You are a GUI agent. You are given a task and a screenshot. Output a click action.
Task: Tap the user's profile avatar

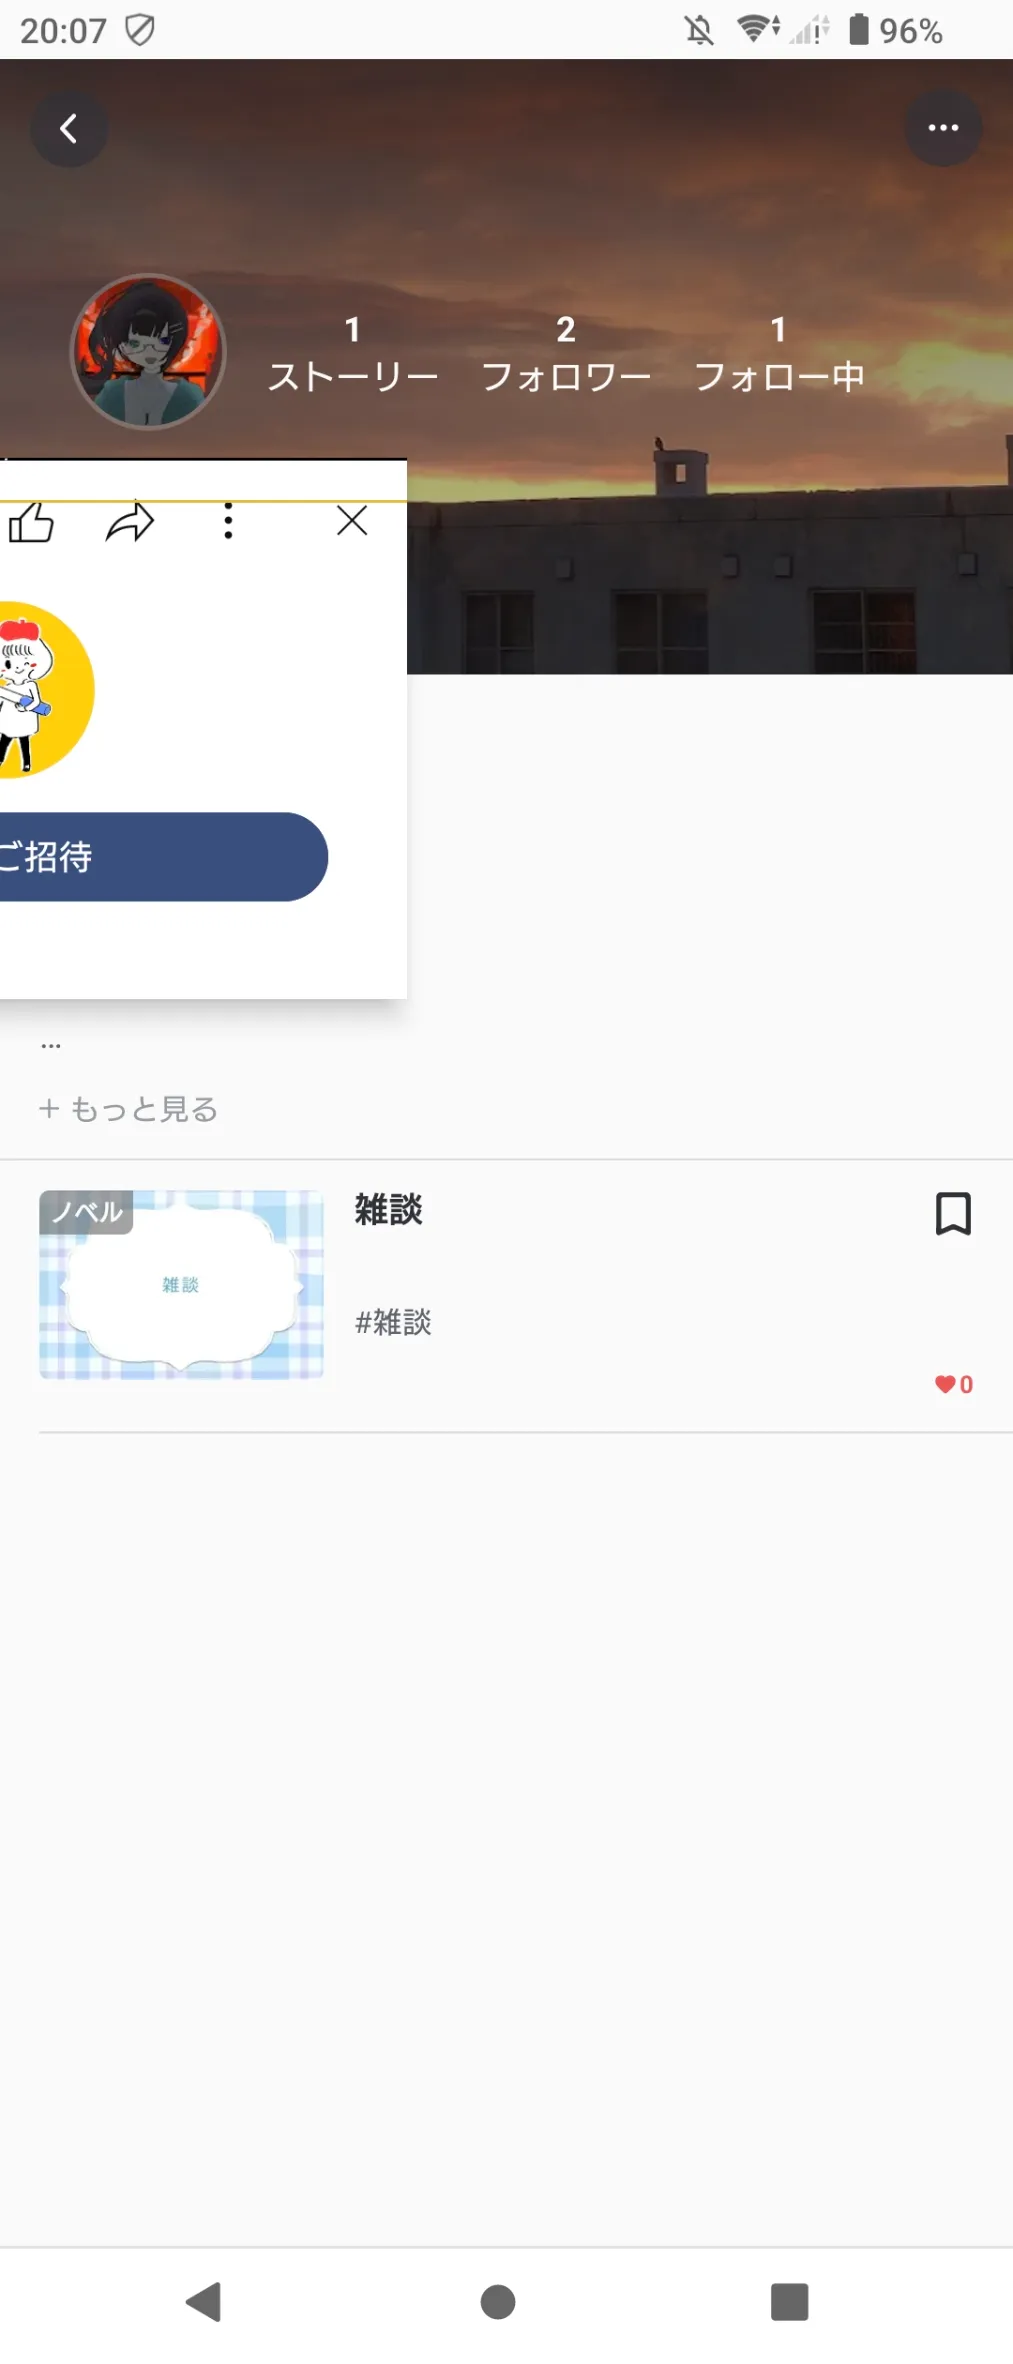coord(148,352)
